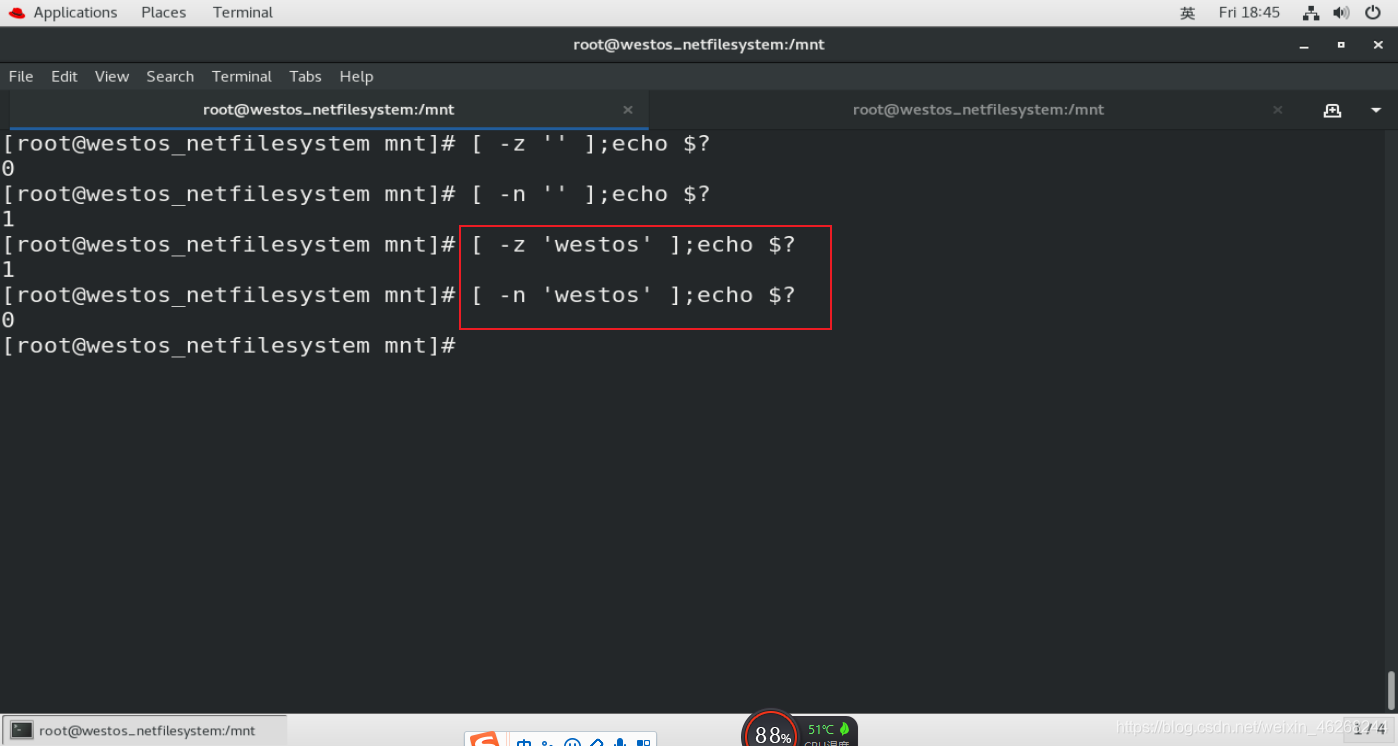This screenshot has width=1398, height=746.
Task: Click the window title root@westos_netfilesystem:/mnt
Action: [x=699, y=44]
